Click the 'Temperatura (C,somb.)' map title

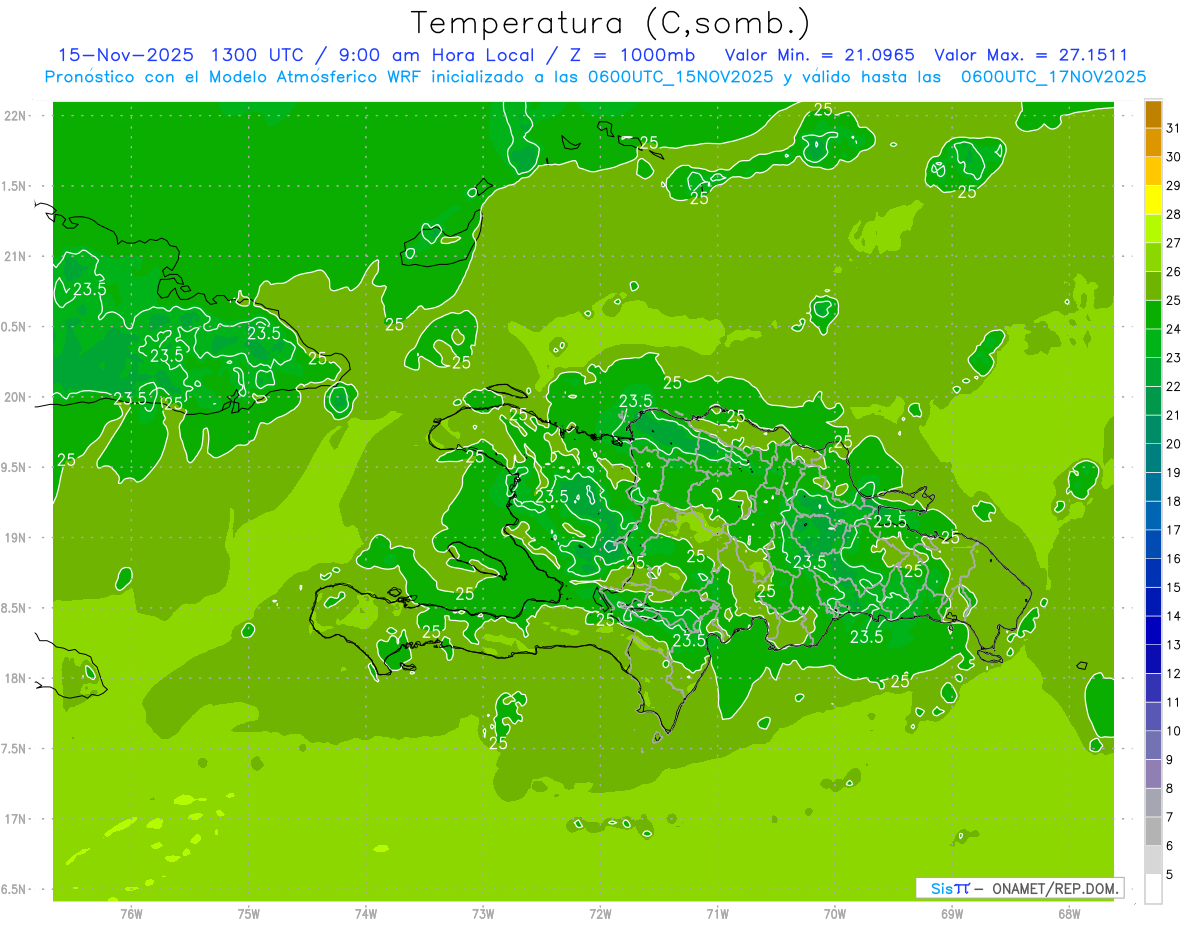point(611,24)
